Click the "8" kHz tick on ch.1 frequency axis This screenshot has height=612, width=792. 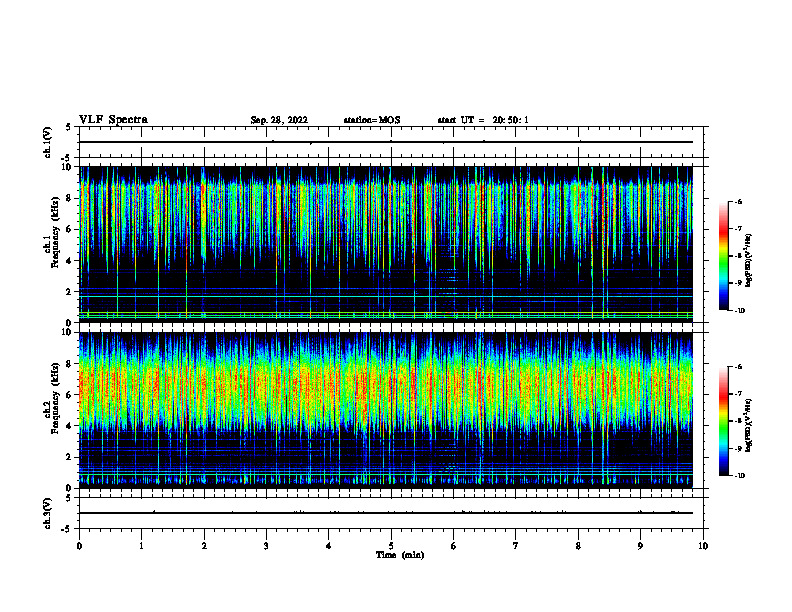click(x=70, y=198)
